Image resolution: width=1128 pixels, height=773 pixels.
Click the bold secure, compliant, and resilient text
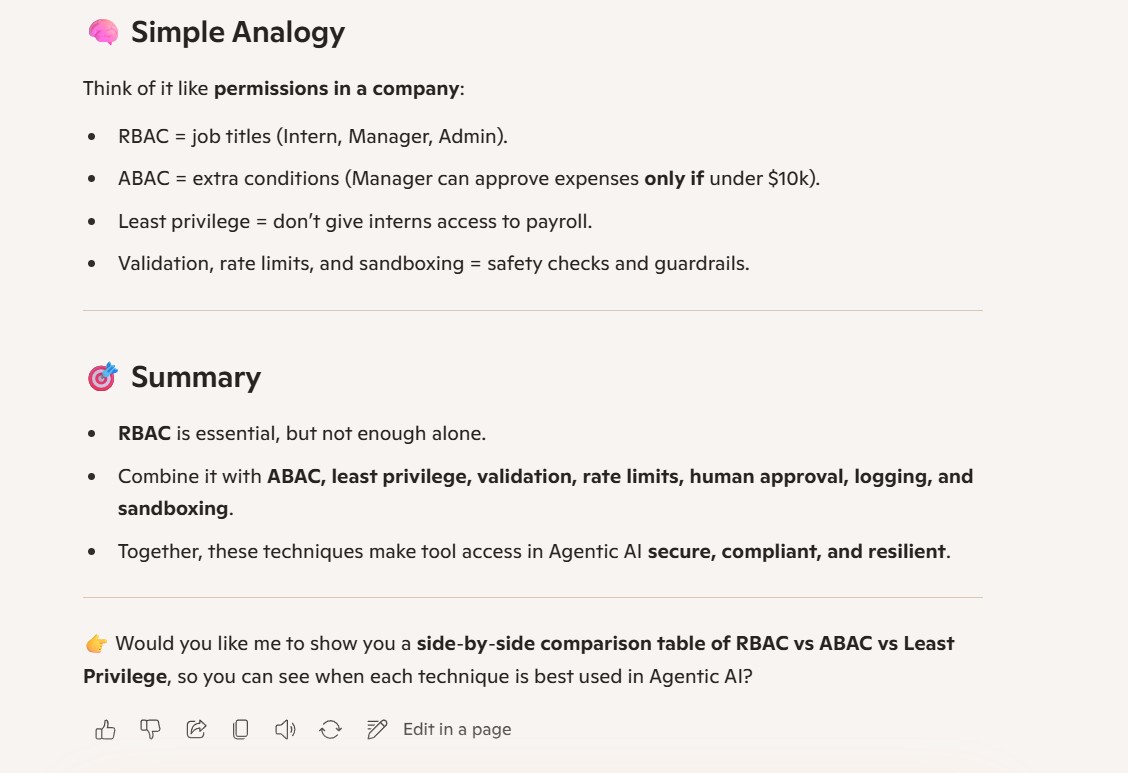(x=796, y=552)
